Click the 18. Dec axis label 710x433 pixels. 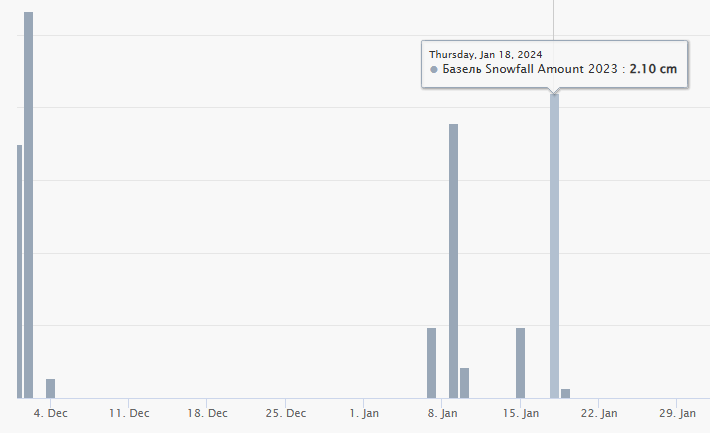pyautogui.click(x=208, y=412)
